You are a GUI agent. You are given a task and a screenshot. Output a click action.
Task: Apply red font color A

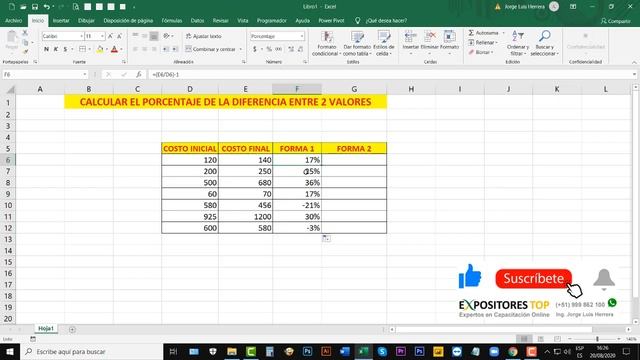(114, 49)
